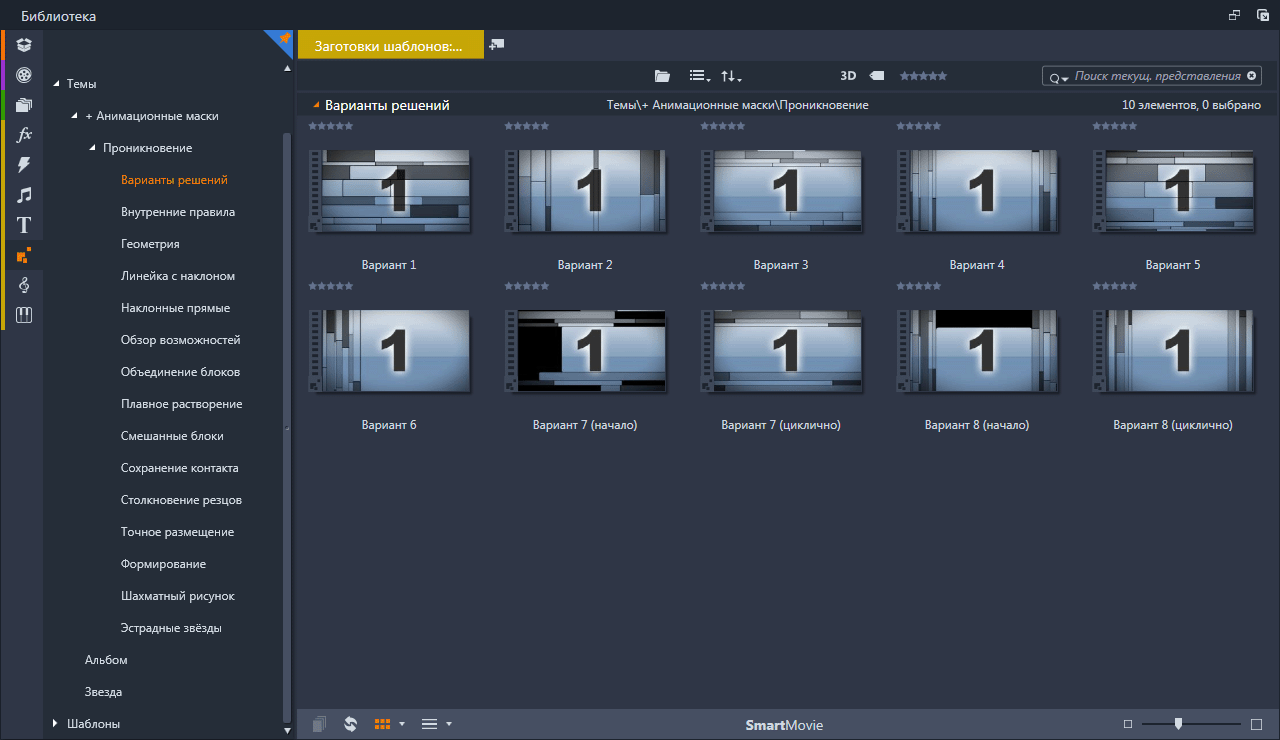1280x740 pixels.
Task: Select Шахматный рисунок category
Action: (178, 596)
